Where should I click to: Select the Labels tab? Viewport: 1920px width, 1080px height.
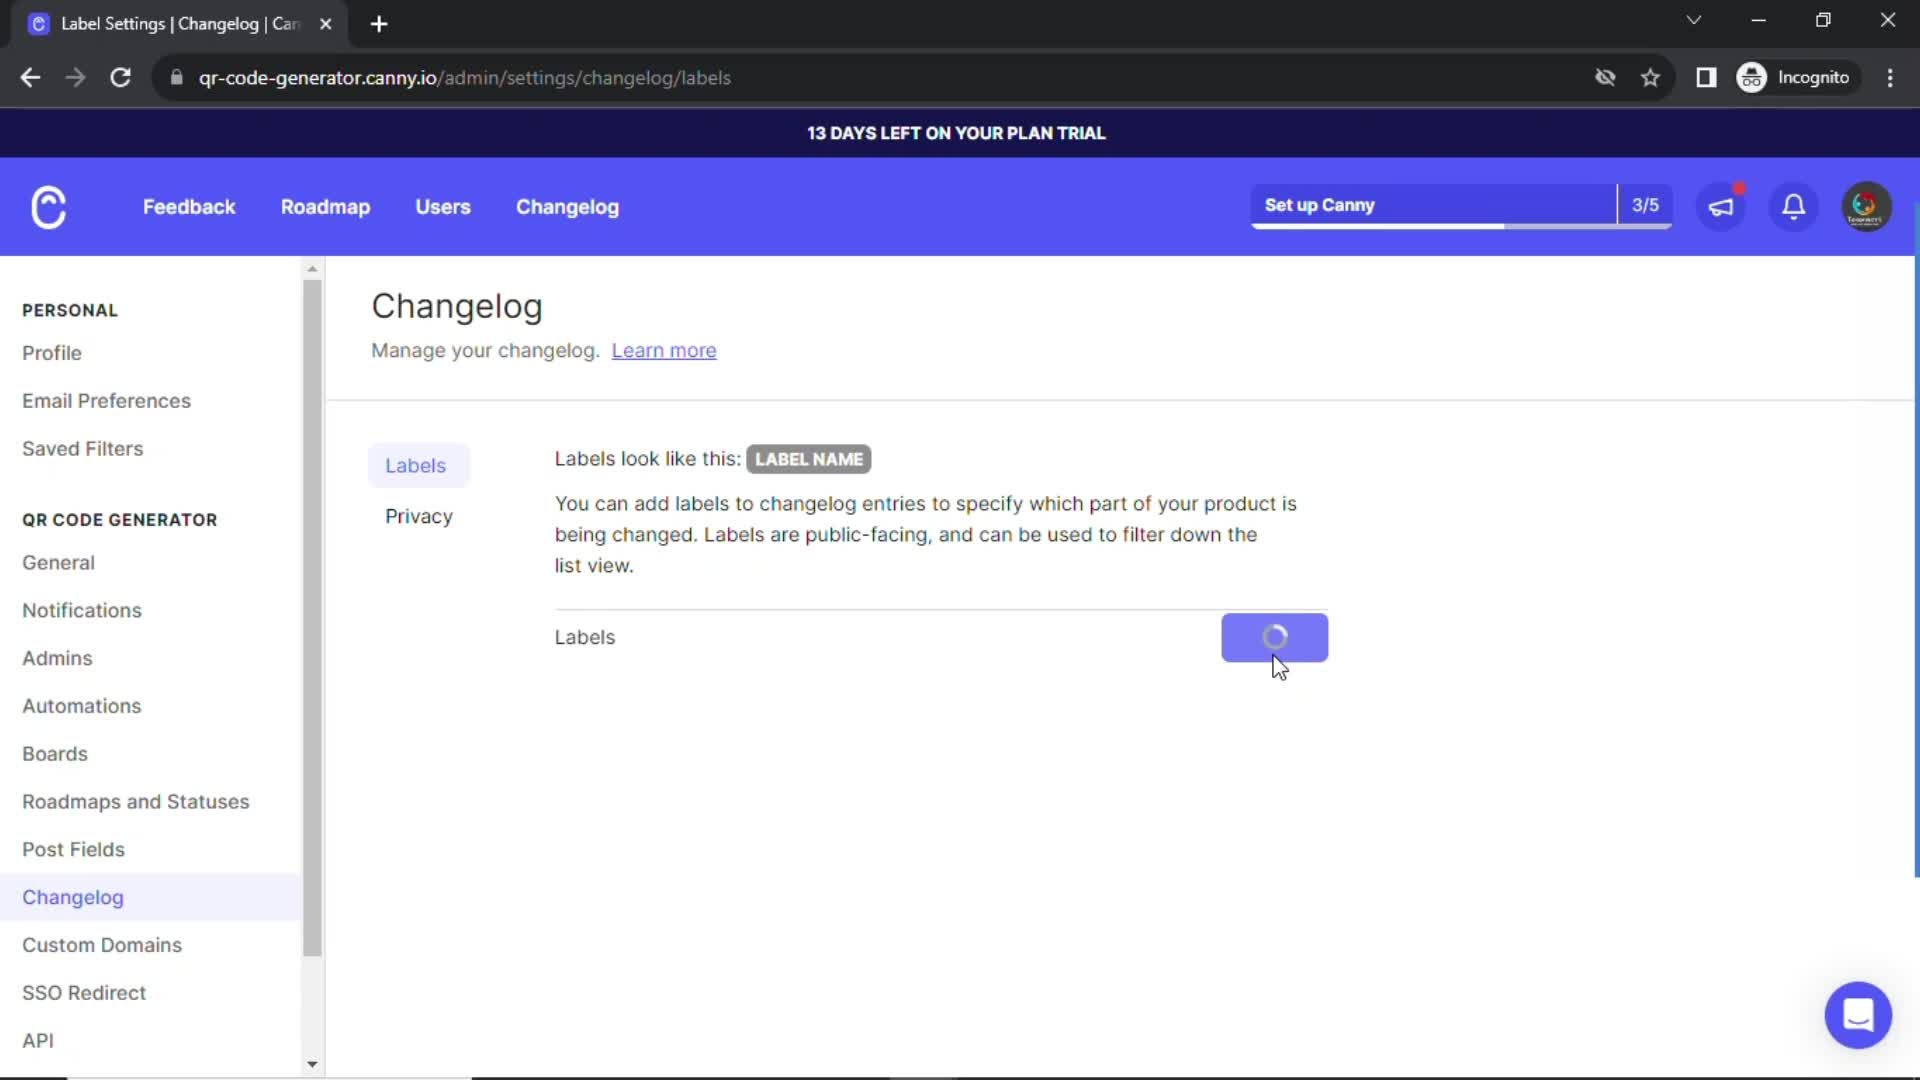point(415,464)
